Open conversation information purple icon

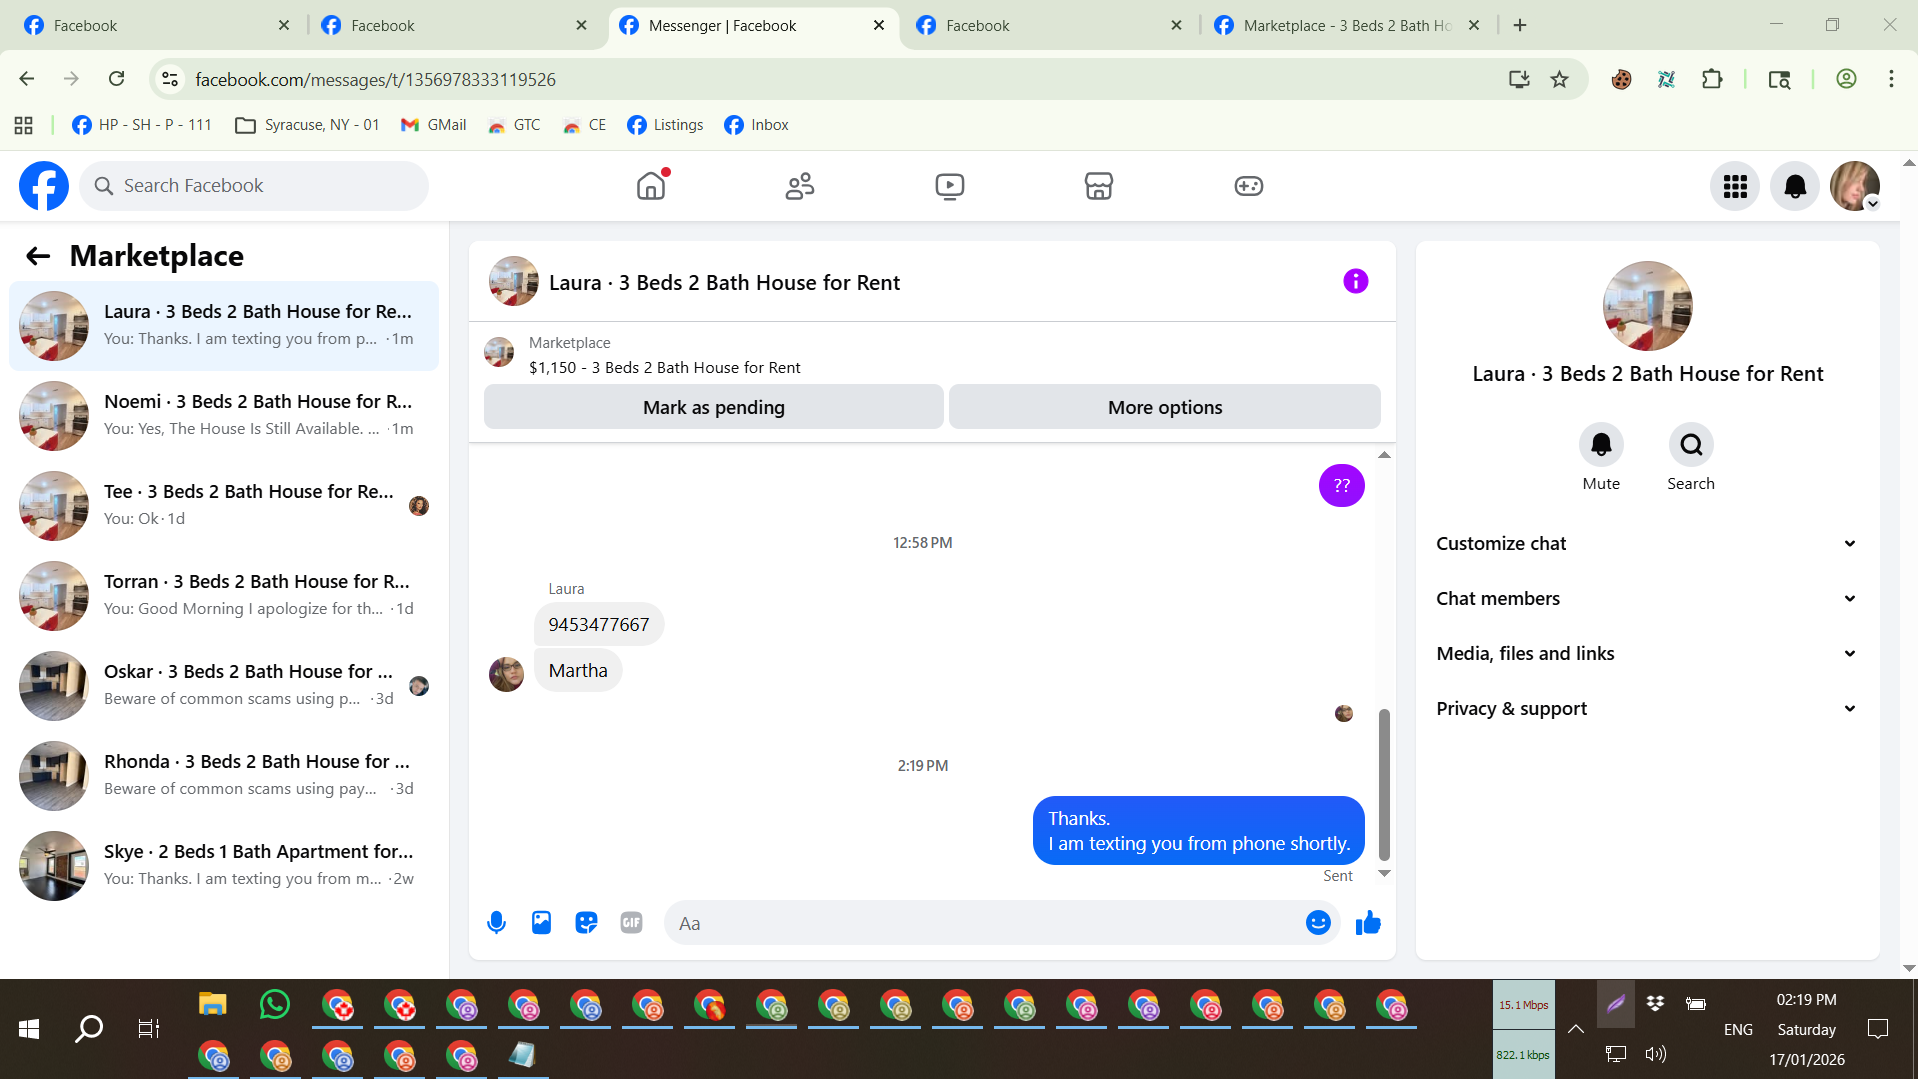(x=1355, y=282)
